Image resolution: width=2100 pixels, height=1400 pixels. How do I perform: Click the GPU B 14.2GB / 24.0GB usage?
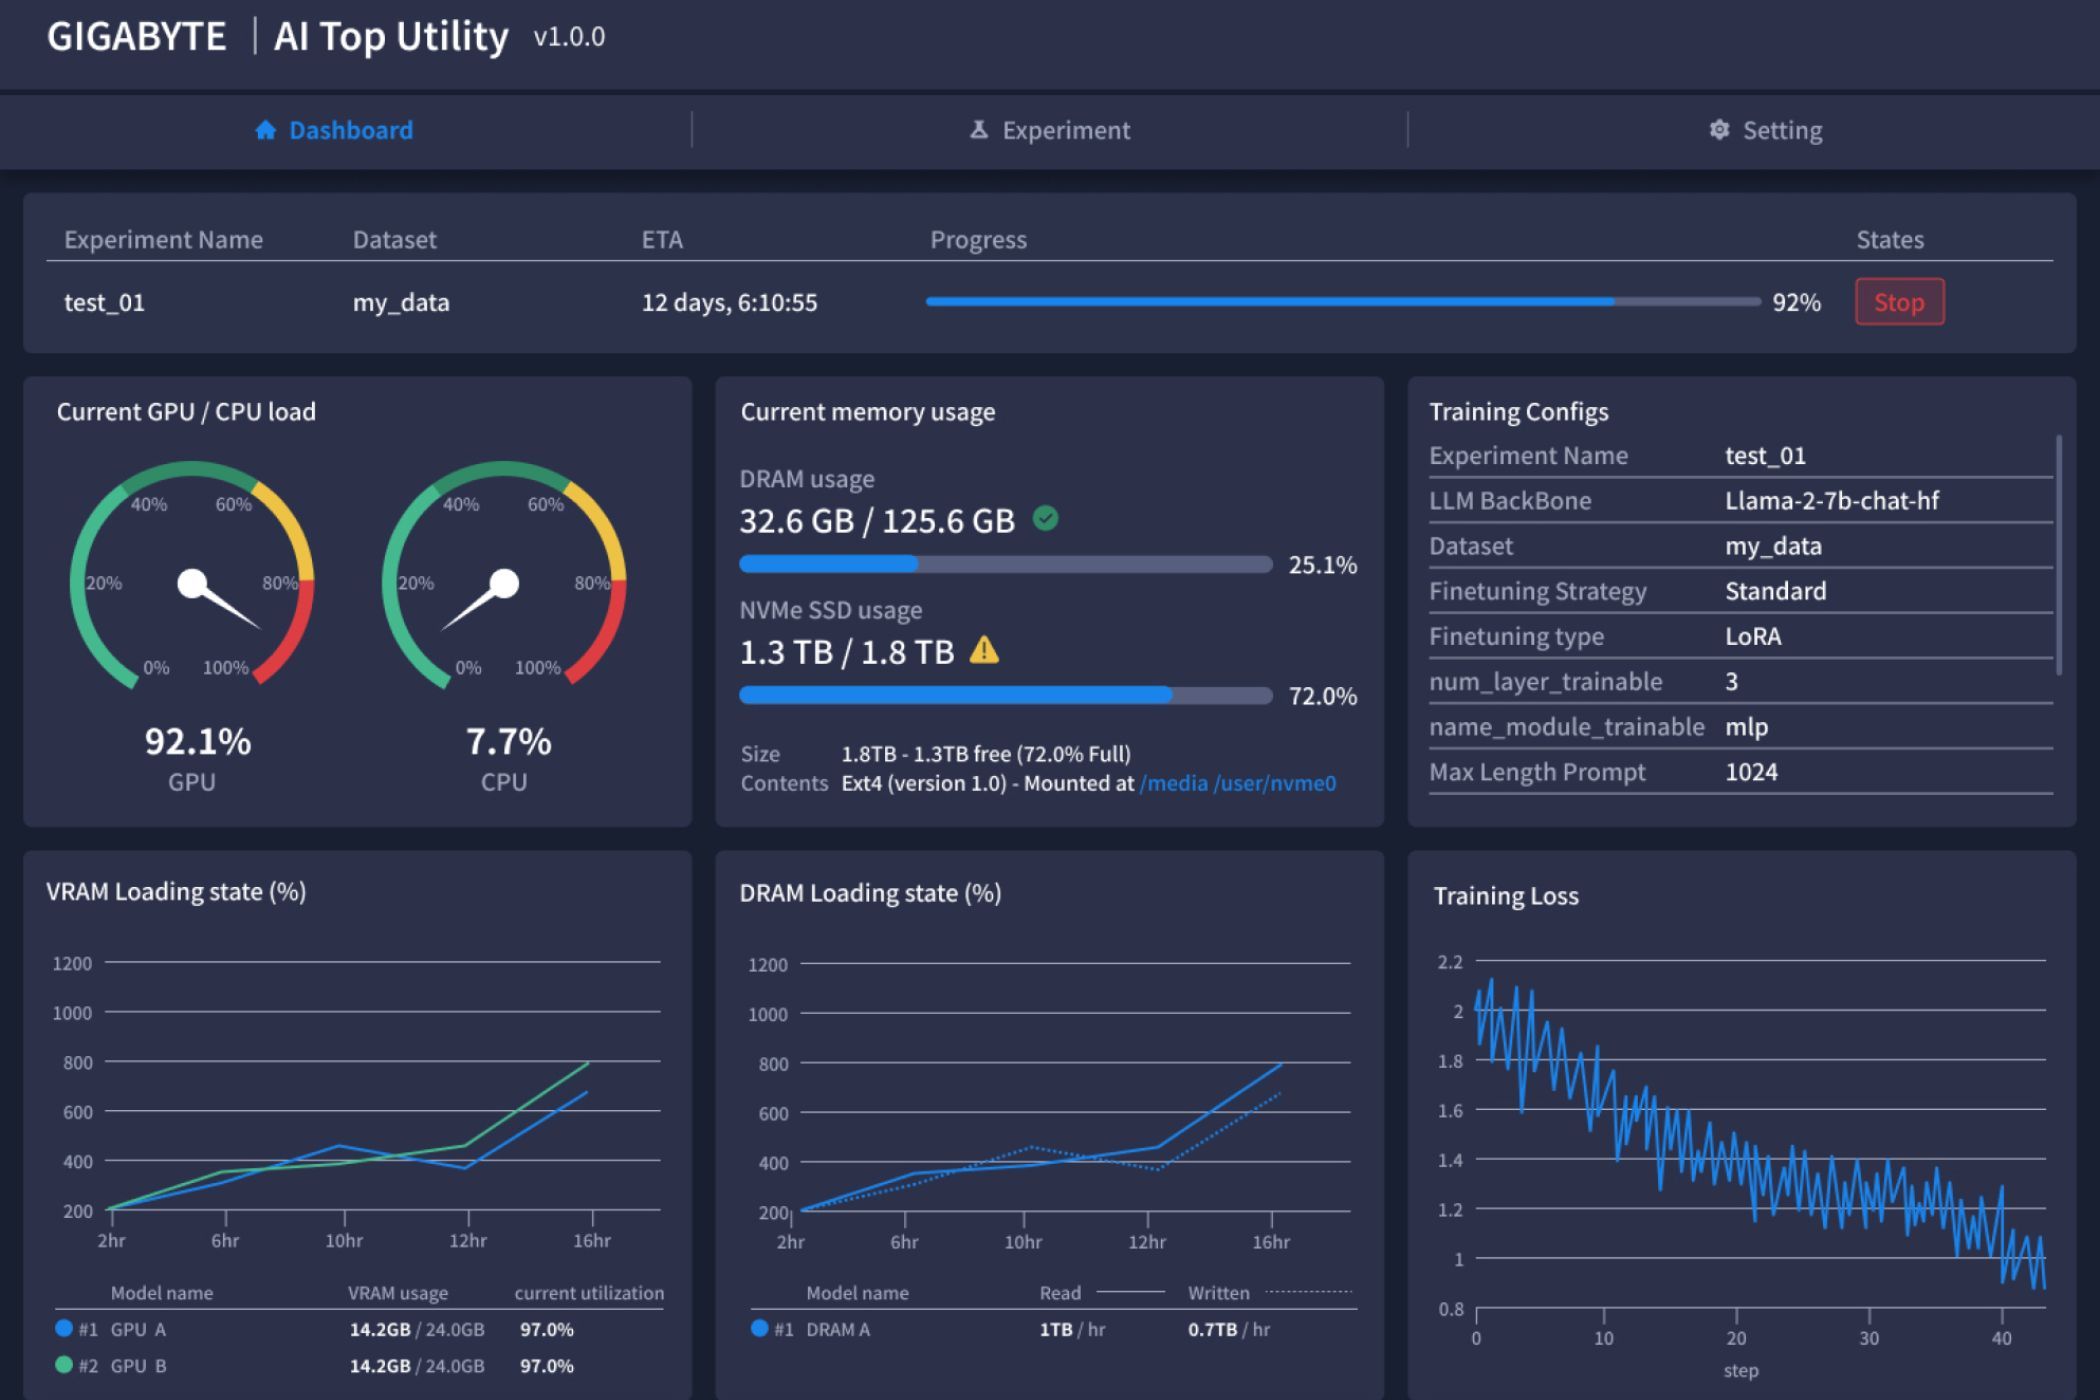click(417, 1365)
